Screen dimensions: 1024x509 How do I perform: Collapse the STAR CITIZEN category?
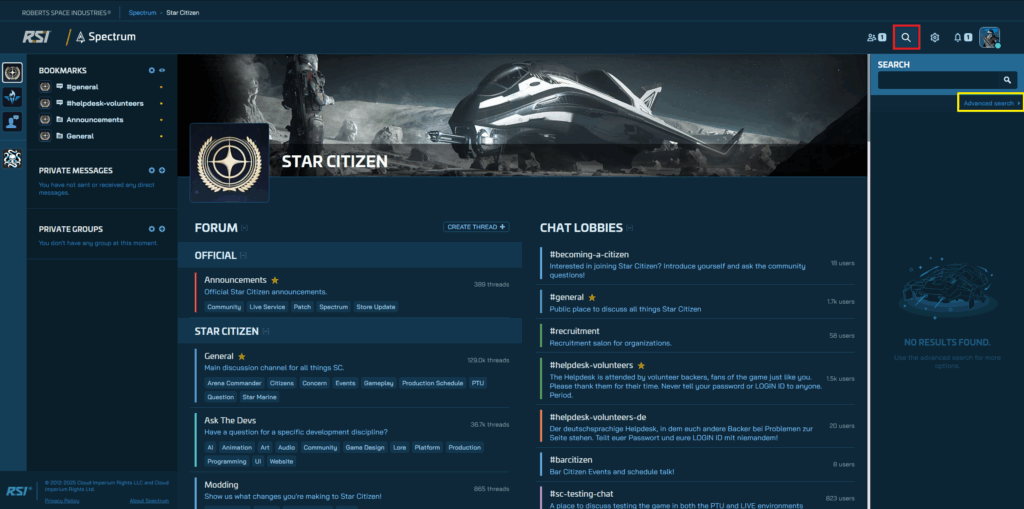[265, 331]
